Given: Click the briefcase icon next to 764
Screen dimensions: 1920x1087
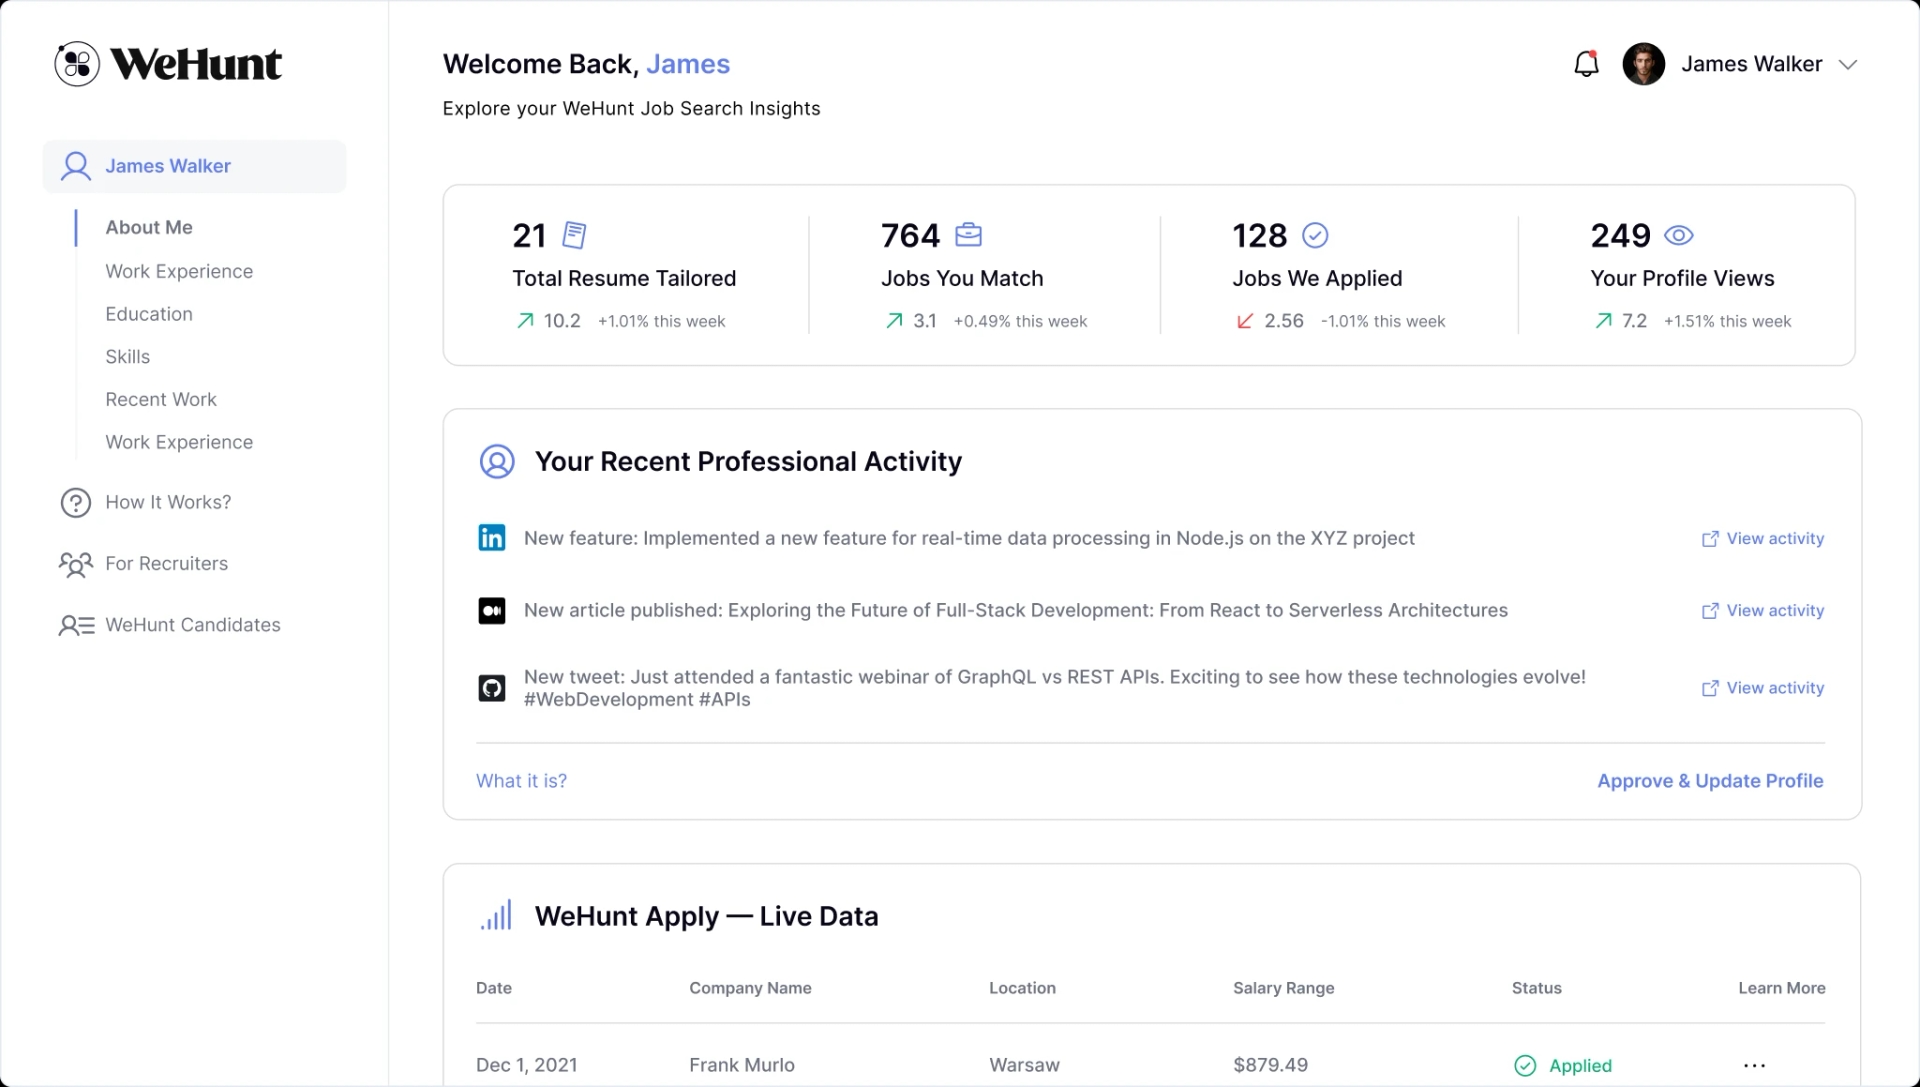Looking at the screenshot, I should pos(969,235).
